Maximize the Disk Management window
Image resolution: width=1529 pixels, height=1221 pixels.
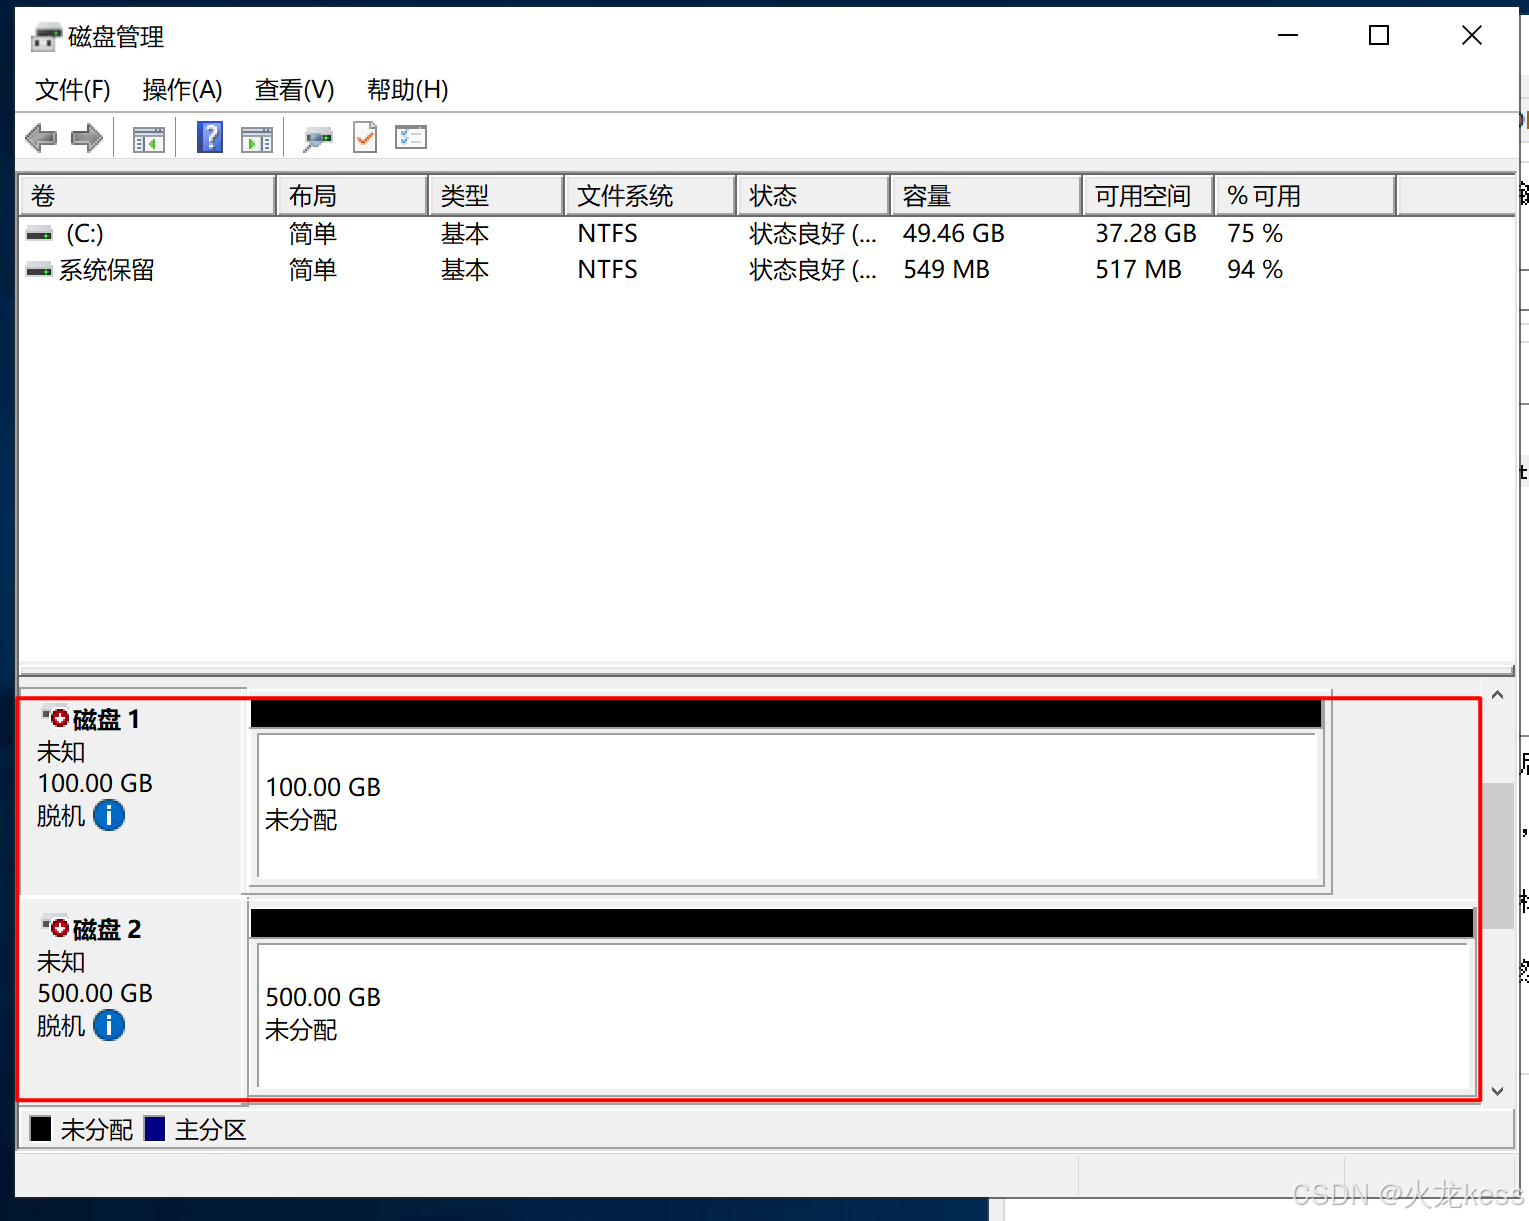tap(1379, 36)
